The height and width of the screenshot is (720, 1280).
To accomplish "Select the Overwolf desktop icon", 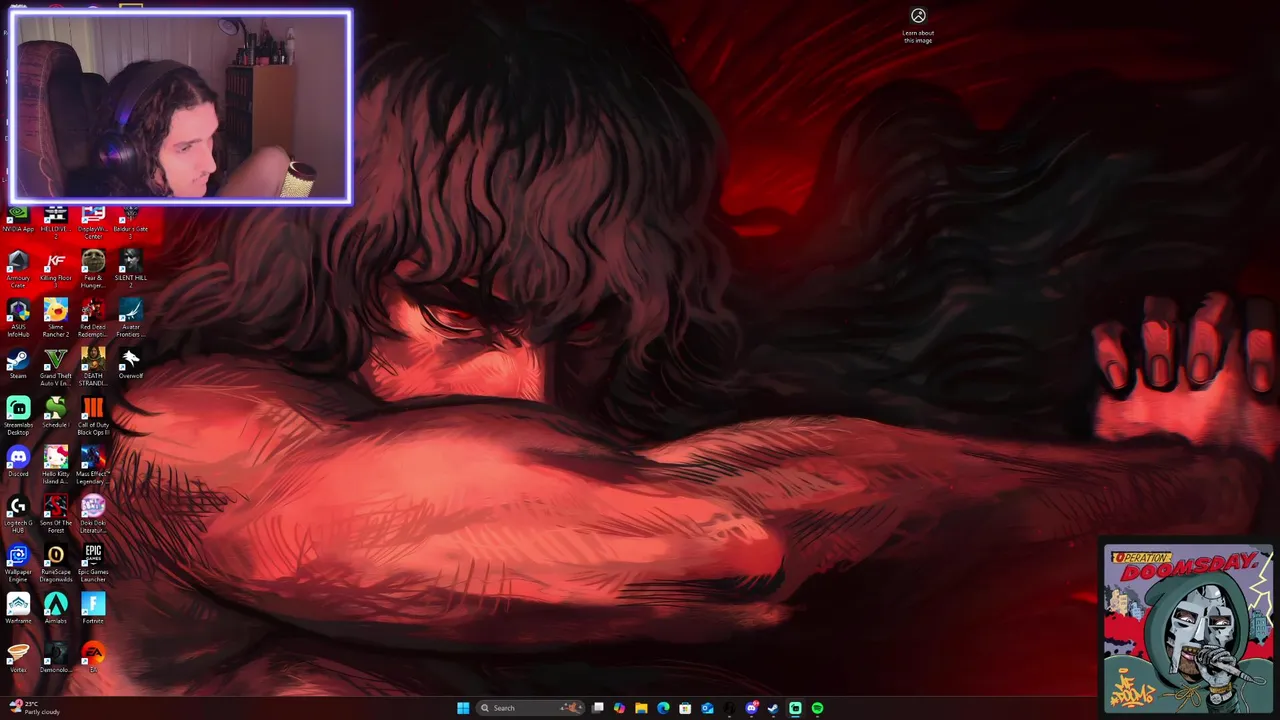I will [x=130, y=364].
